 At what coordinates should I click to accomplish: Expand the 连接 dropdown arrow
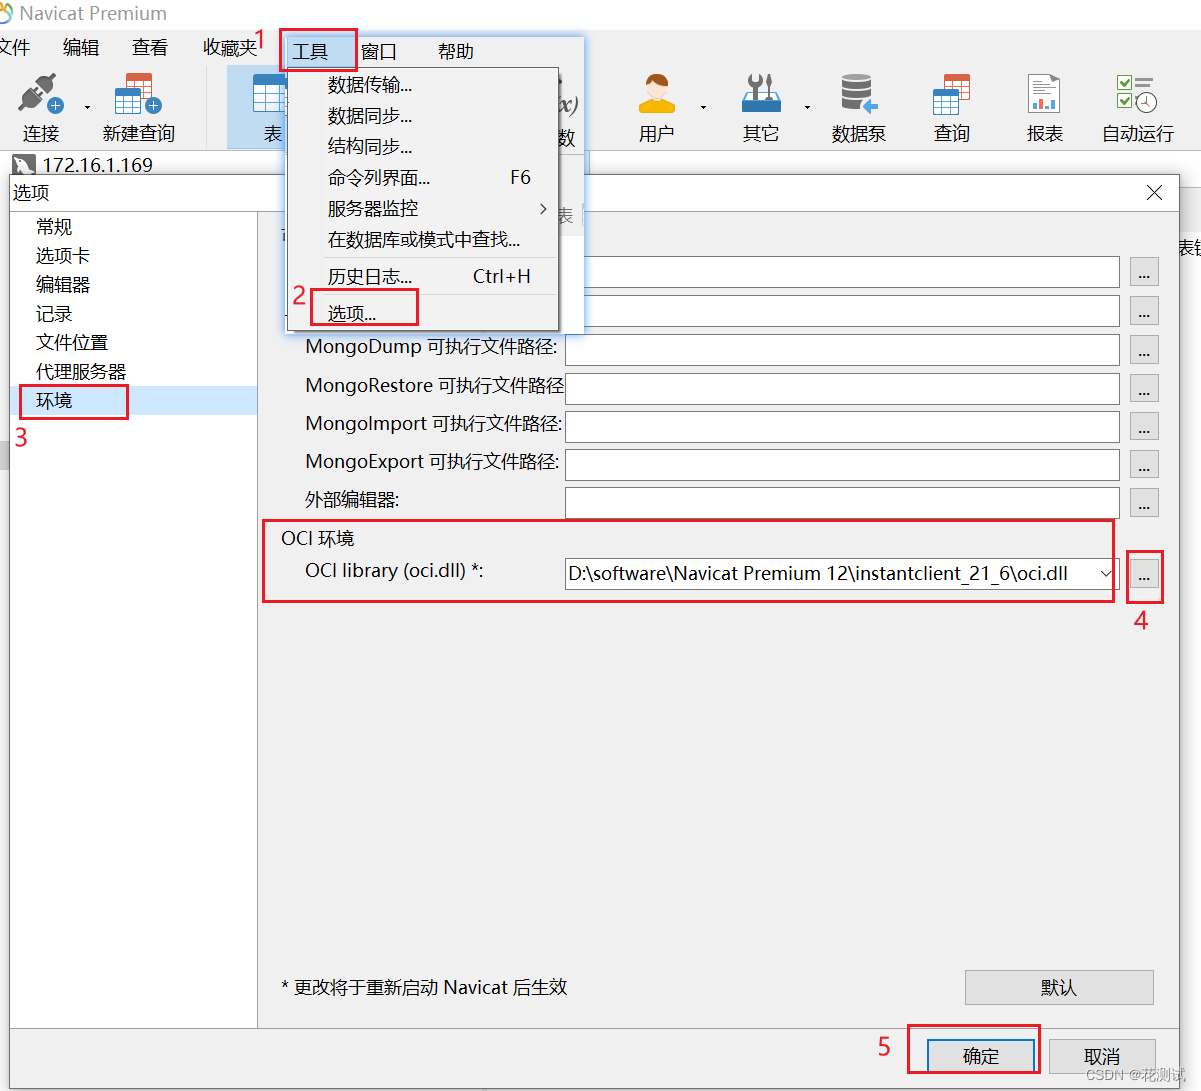[87, 107]
